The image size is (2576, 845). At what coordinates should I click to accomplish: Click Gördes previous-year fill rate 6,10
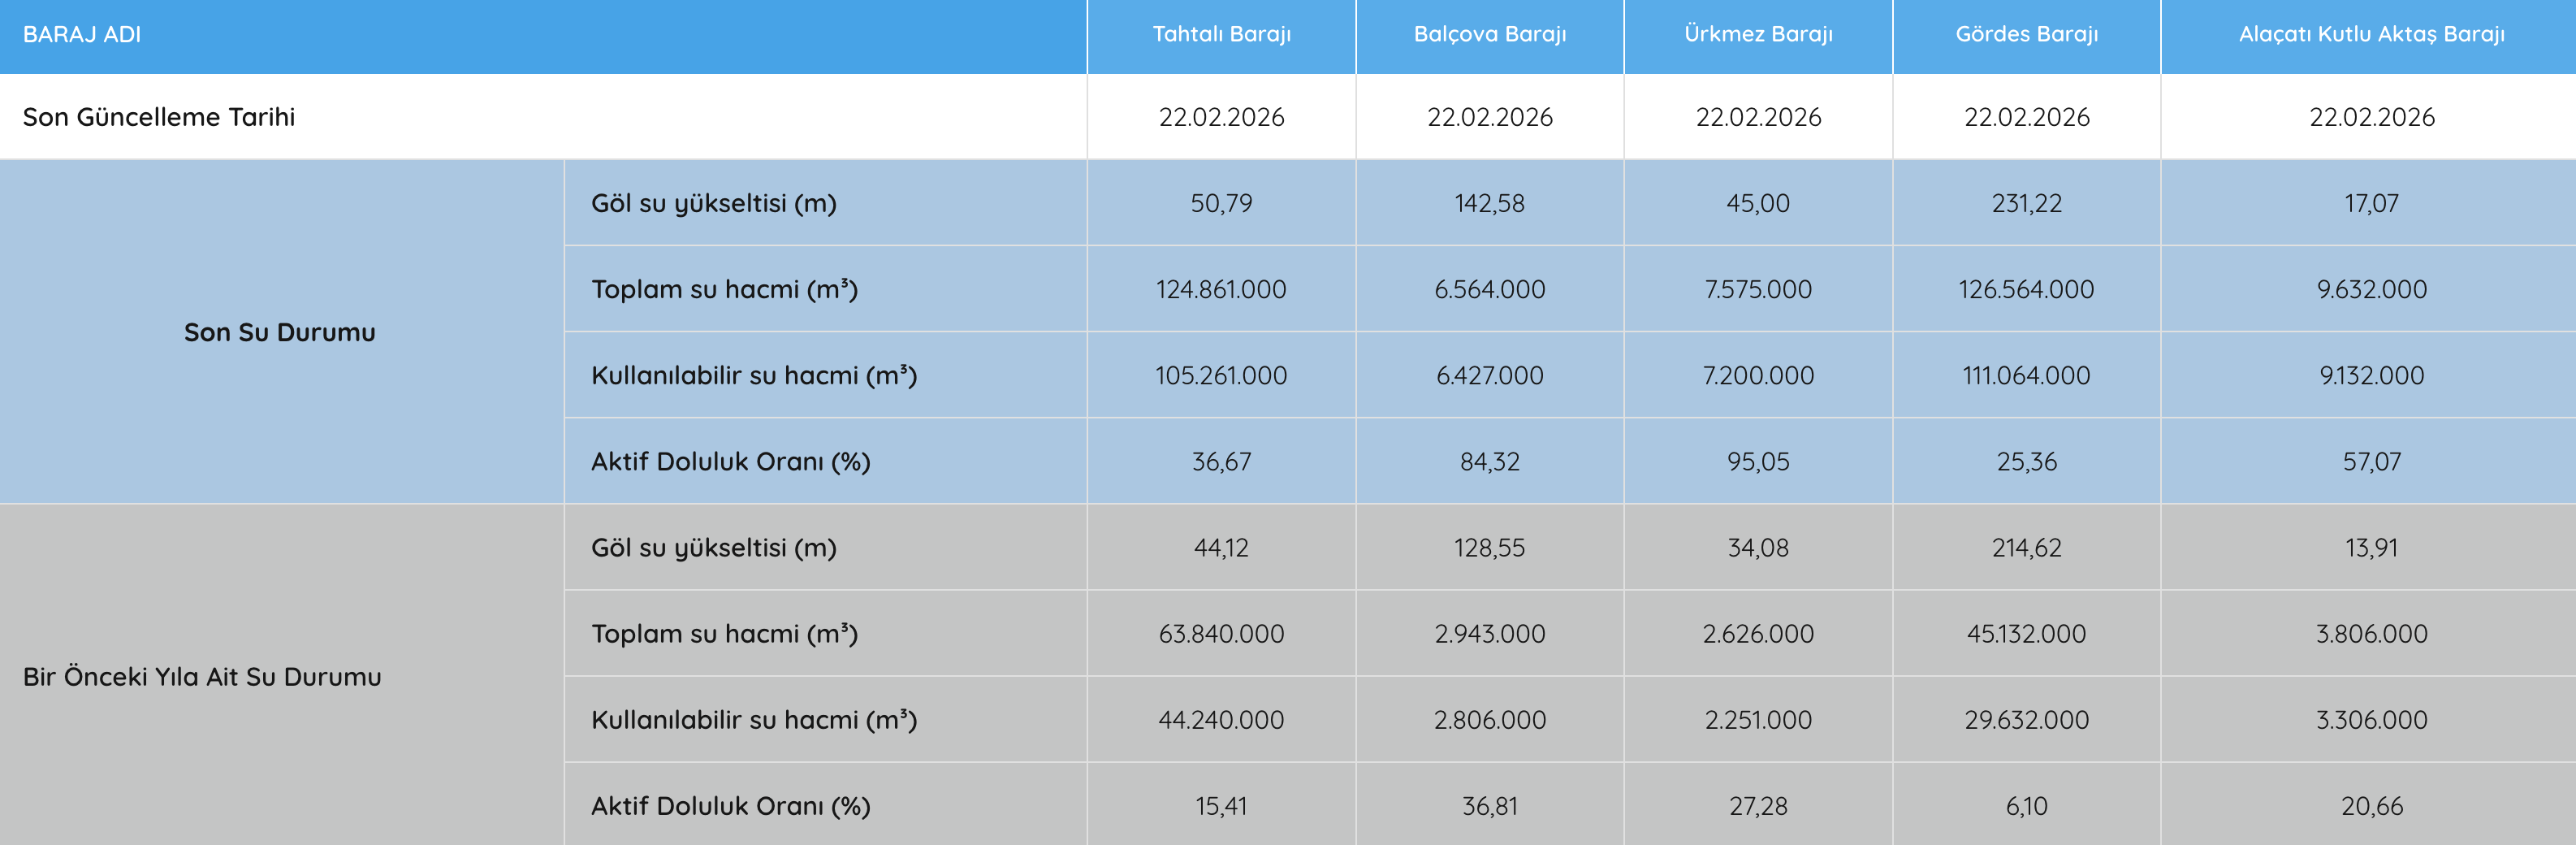tap(2026, 806)
